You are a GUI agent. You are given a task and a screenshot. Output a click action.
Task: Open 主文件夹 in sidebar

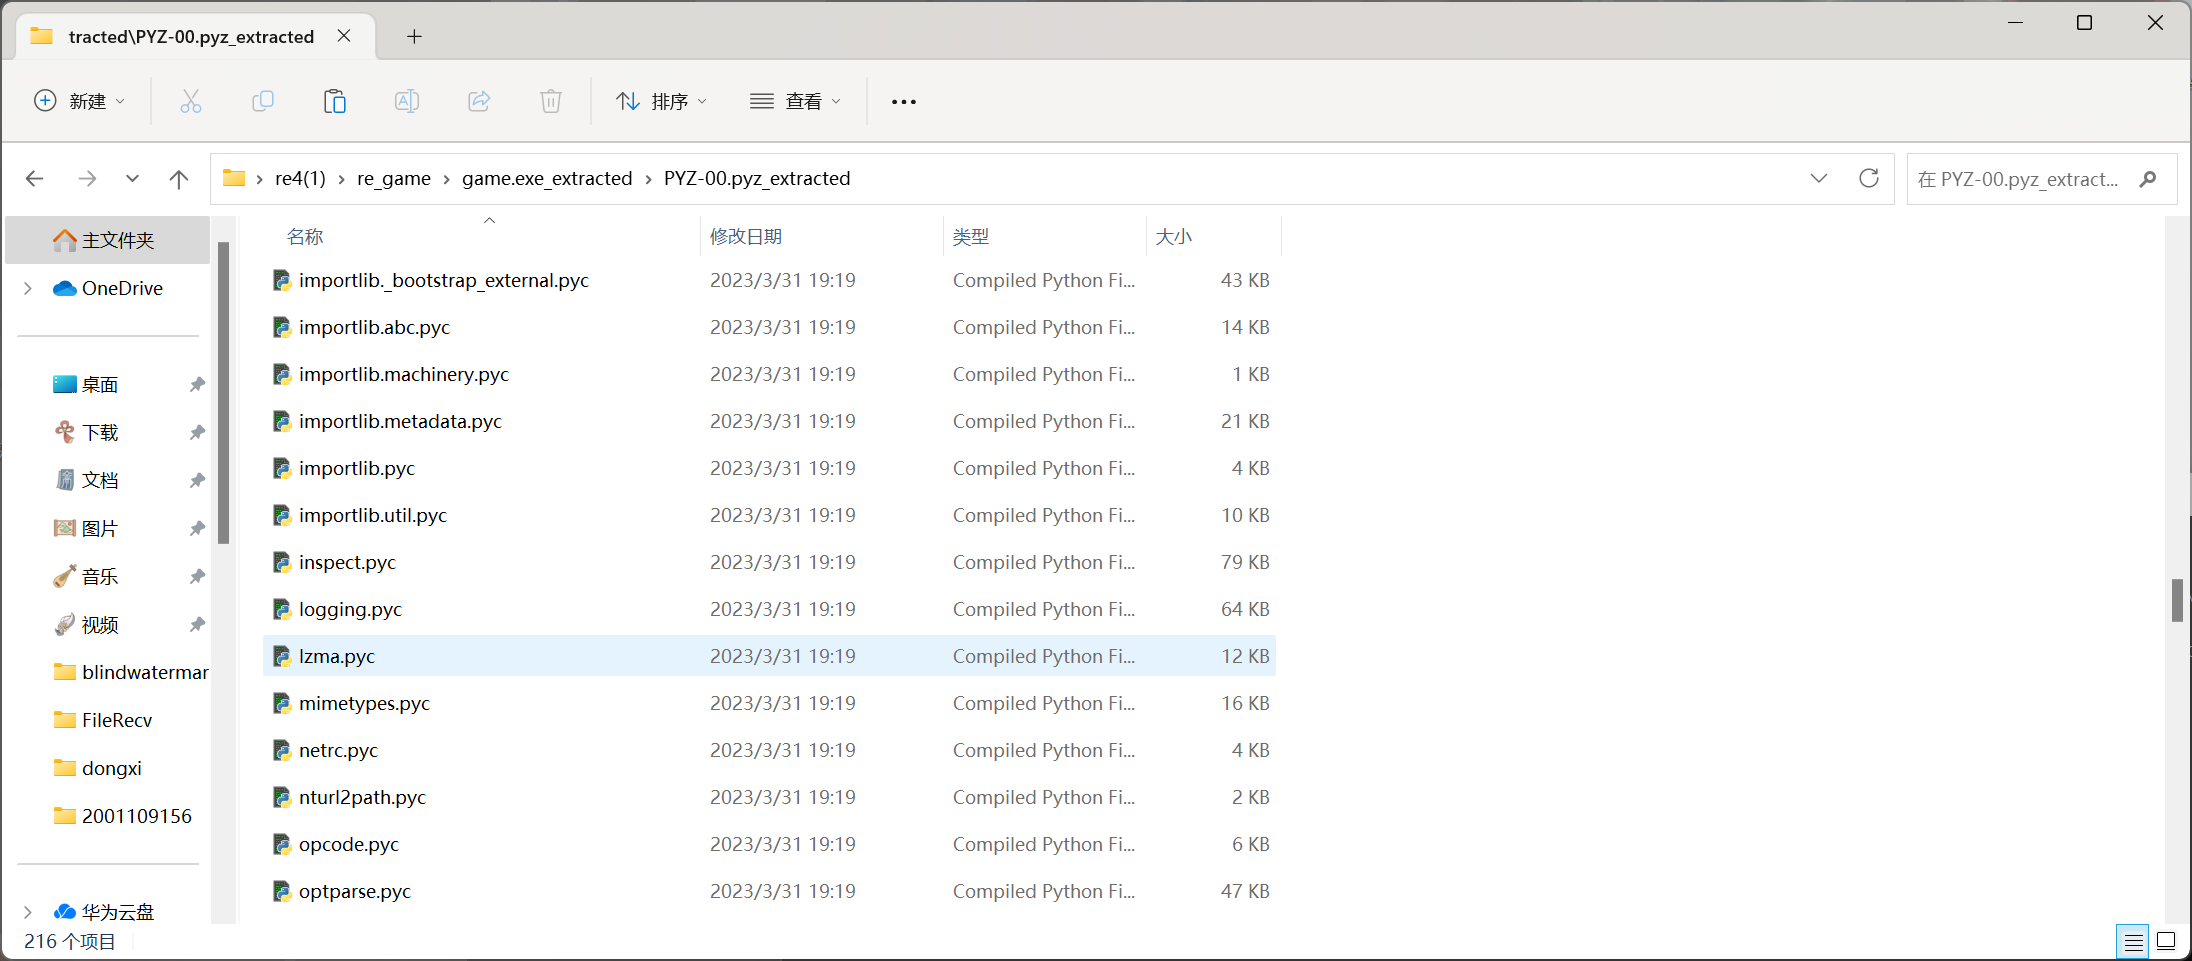point(108,240)
